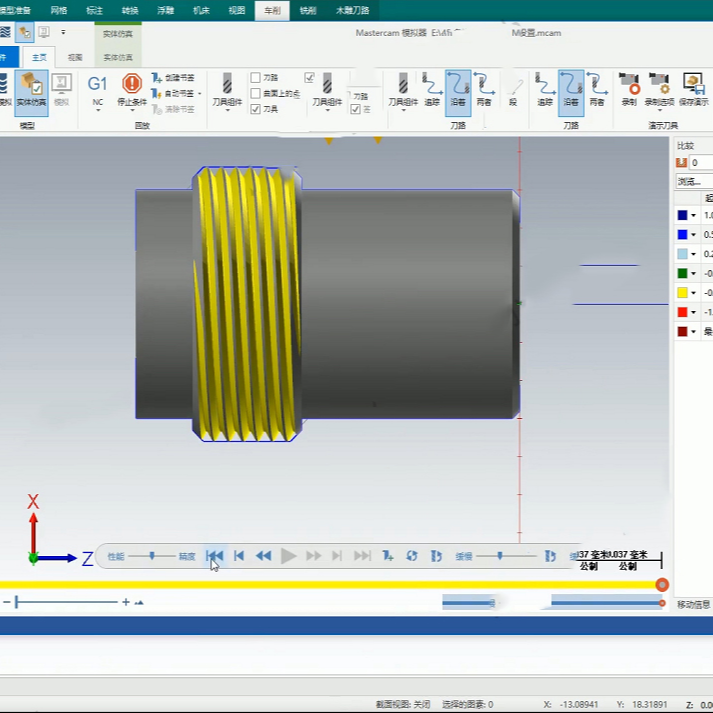Toggle the 刀路 toolpath checkbox

(256, 77)
